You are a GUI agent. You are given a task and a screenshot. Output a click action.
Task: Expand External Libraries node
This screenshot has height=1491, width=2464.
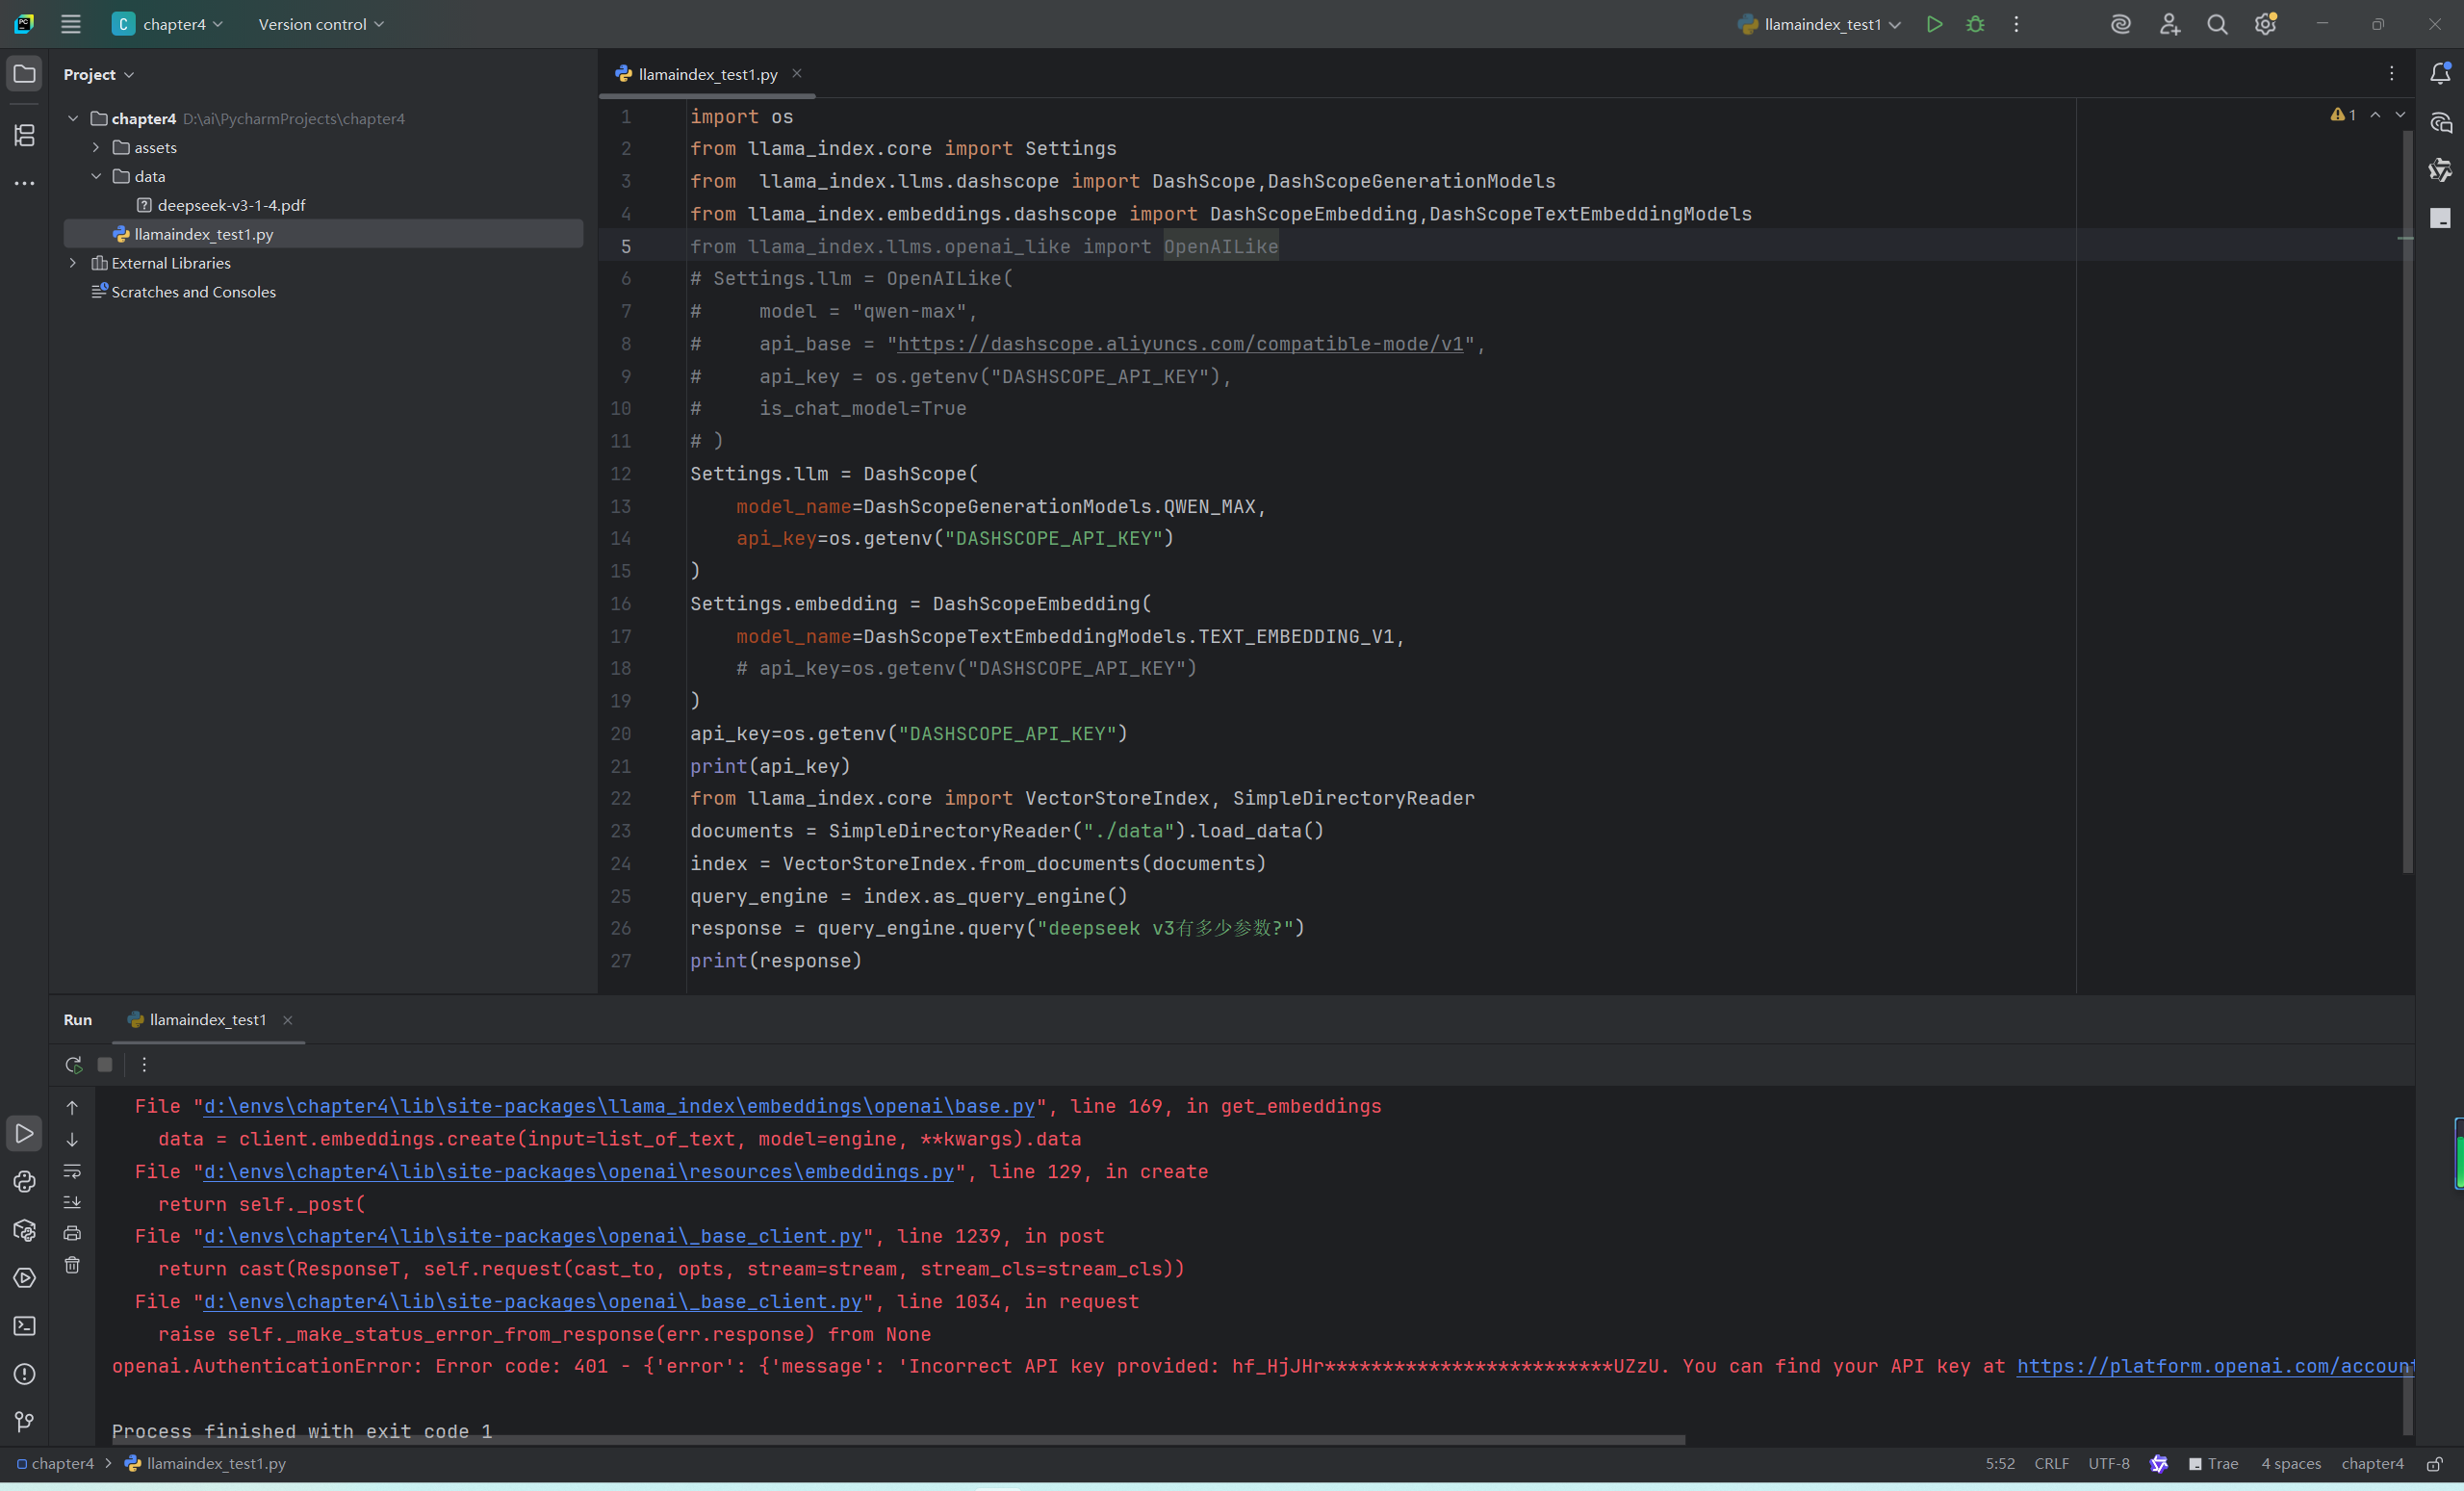pos(73,263)
